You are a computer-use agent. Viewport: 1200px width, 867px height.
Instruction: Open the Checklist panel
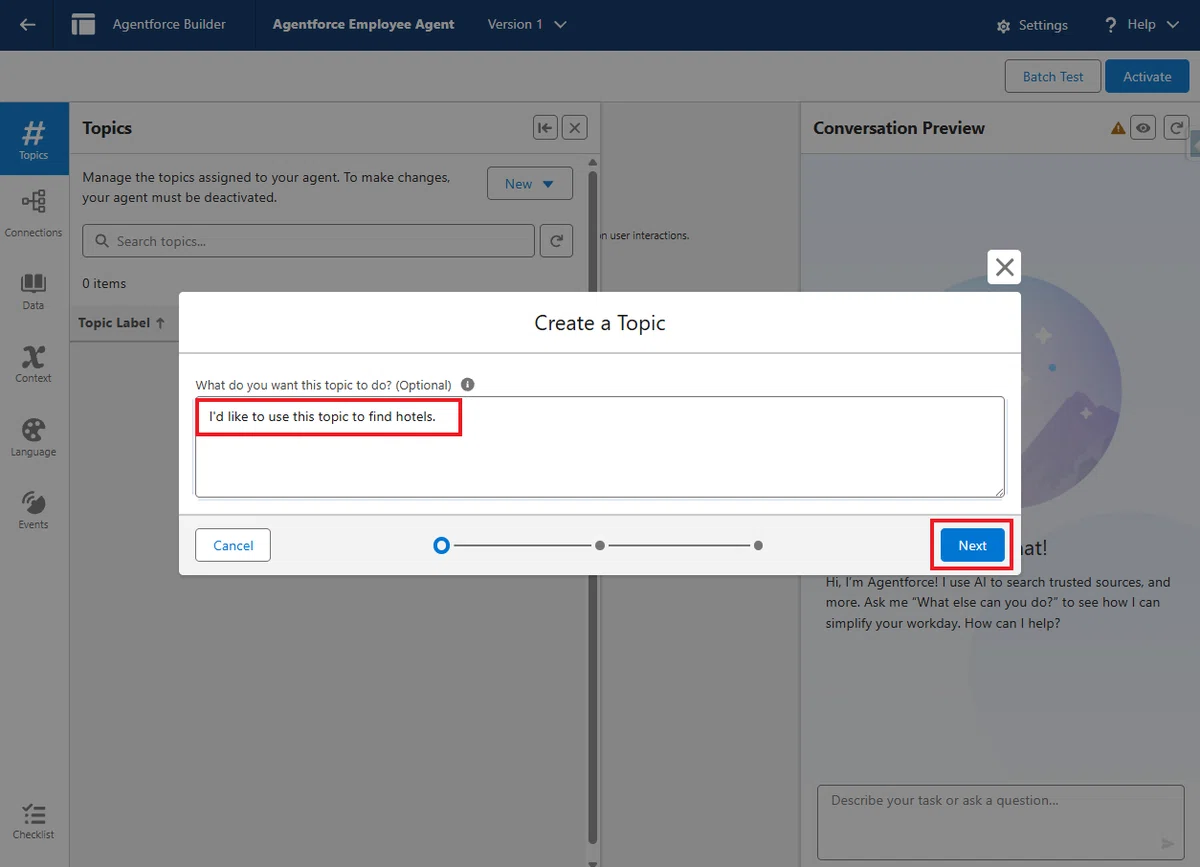pyautogui.click(x=34, y=821)
